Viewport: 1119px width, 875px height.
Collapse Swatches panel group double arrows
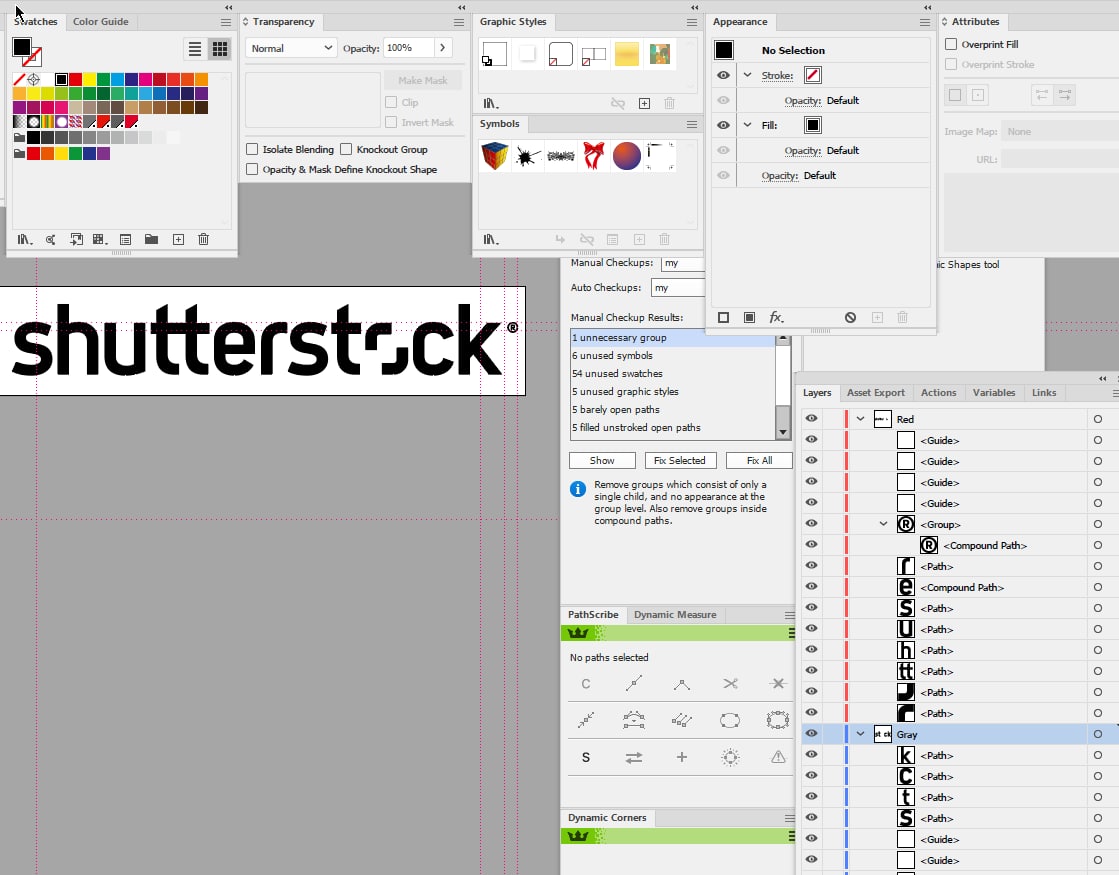pyautogui.click(x=228, y=7)
